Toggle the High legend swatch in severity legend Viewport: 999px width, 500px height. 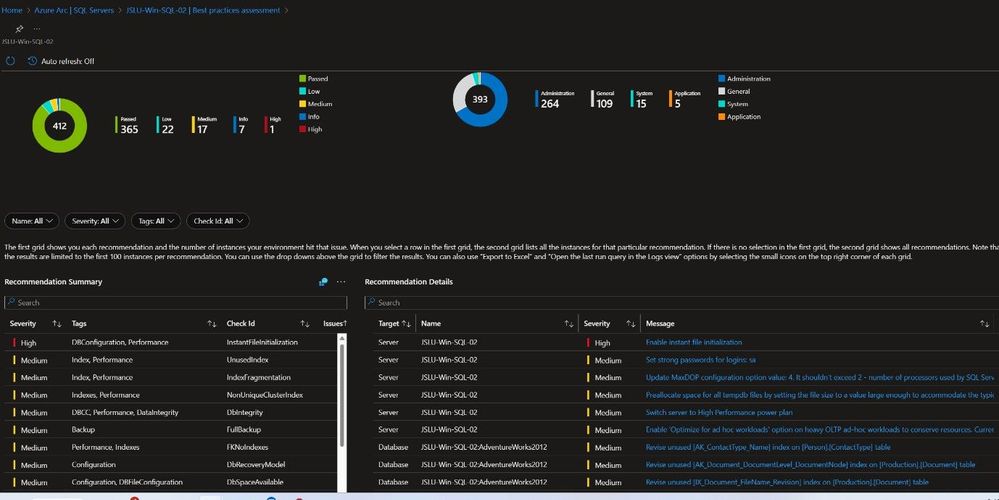(x=302, y=129)
